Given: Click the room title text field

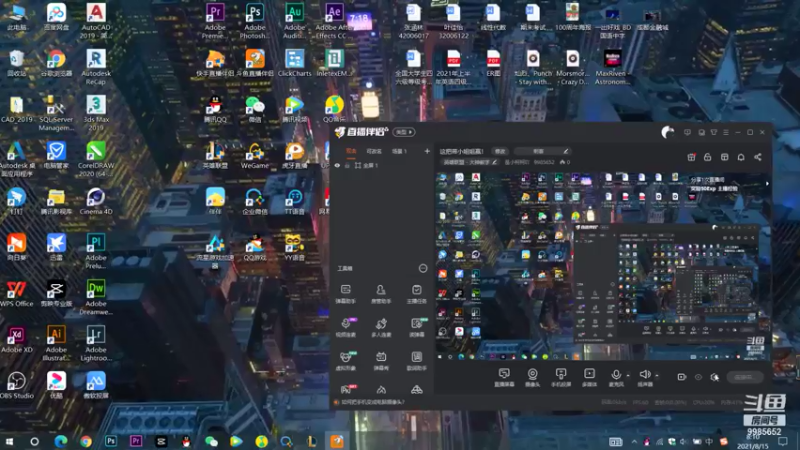Looking at the screenshot, I should (461, 151).
